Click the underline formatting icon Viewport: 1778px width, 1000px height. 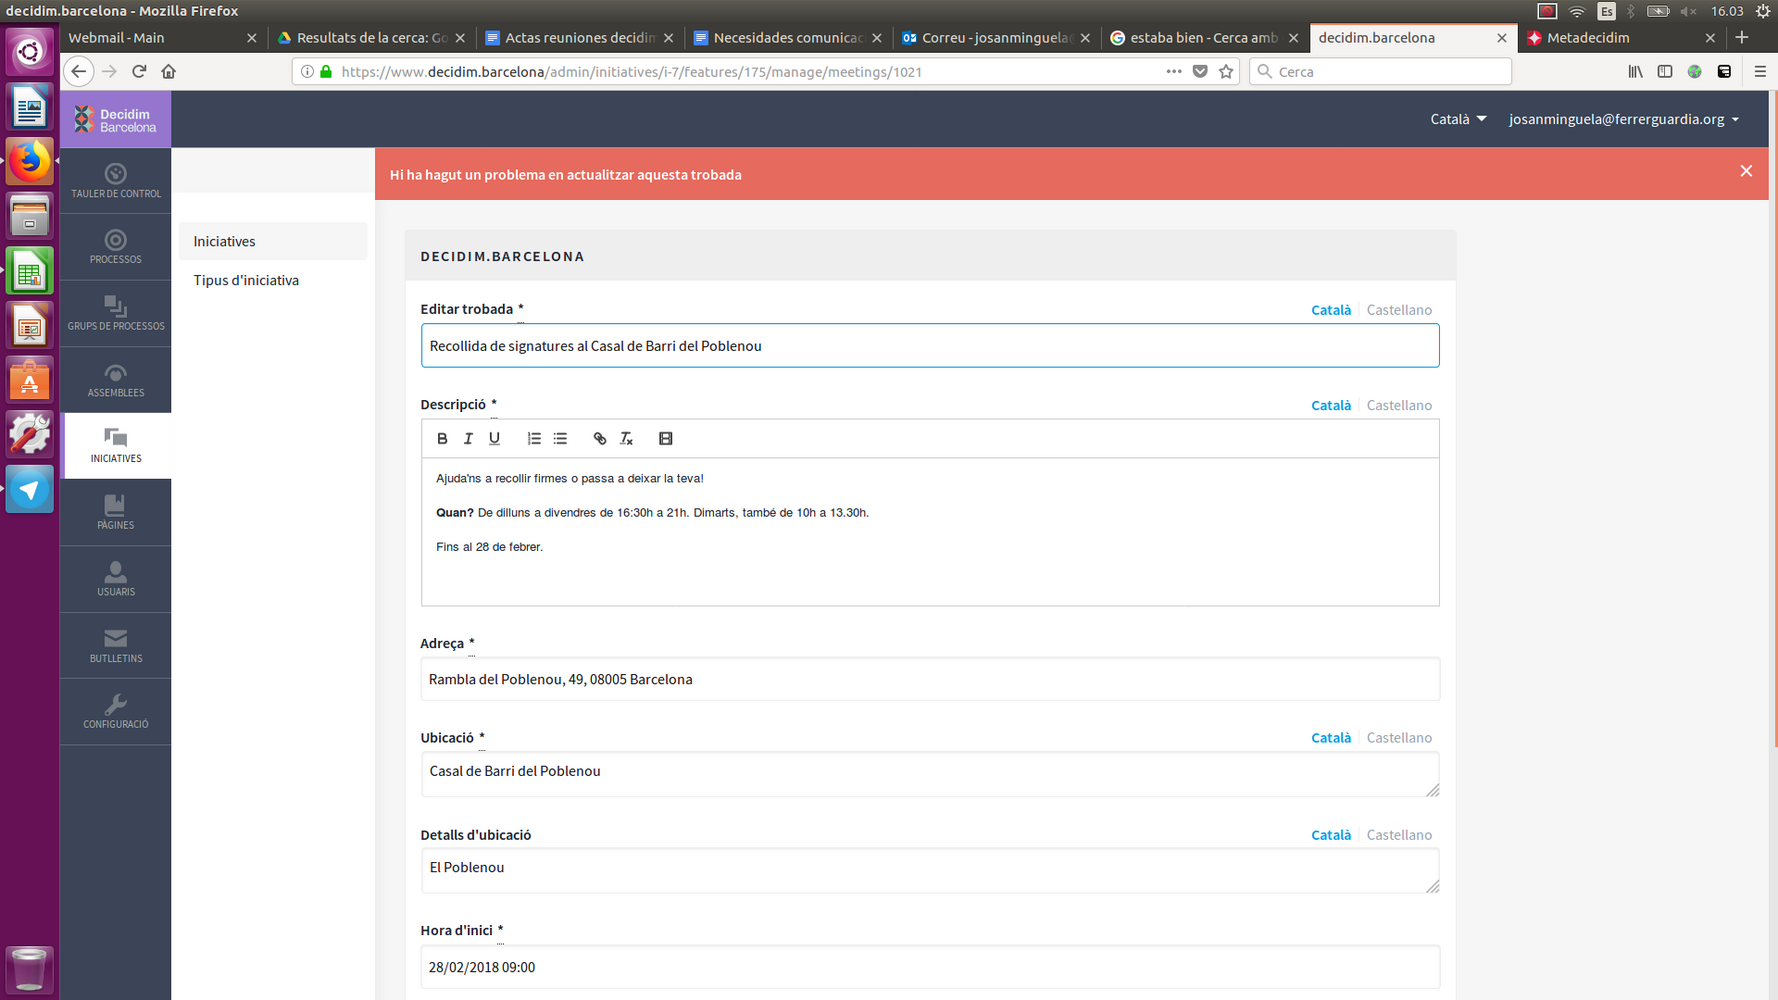click(494, 438)
